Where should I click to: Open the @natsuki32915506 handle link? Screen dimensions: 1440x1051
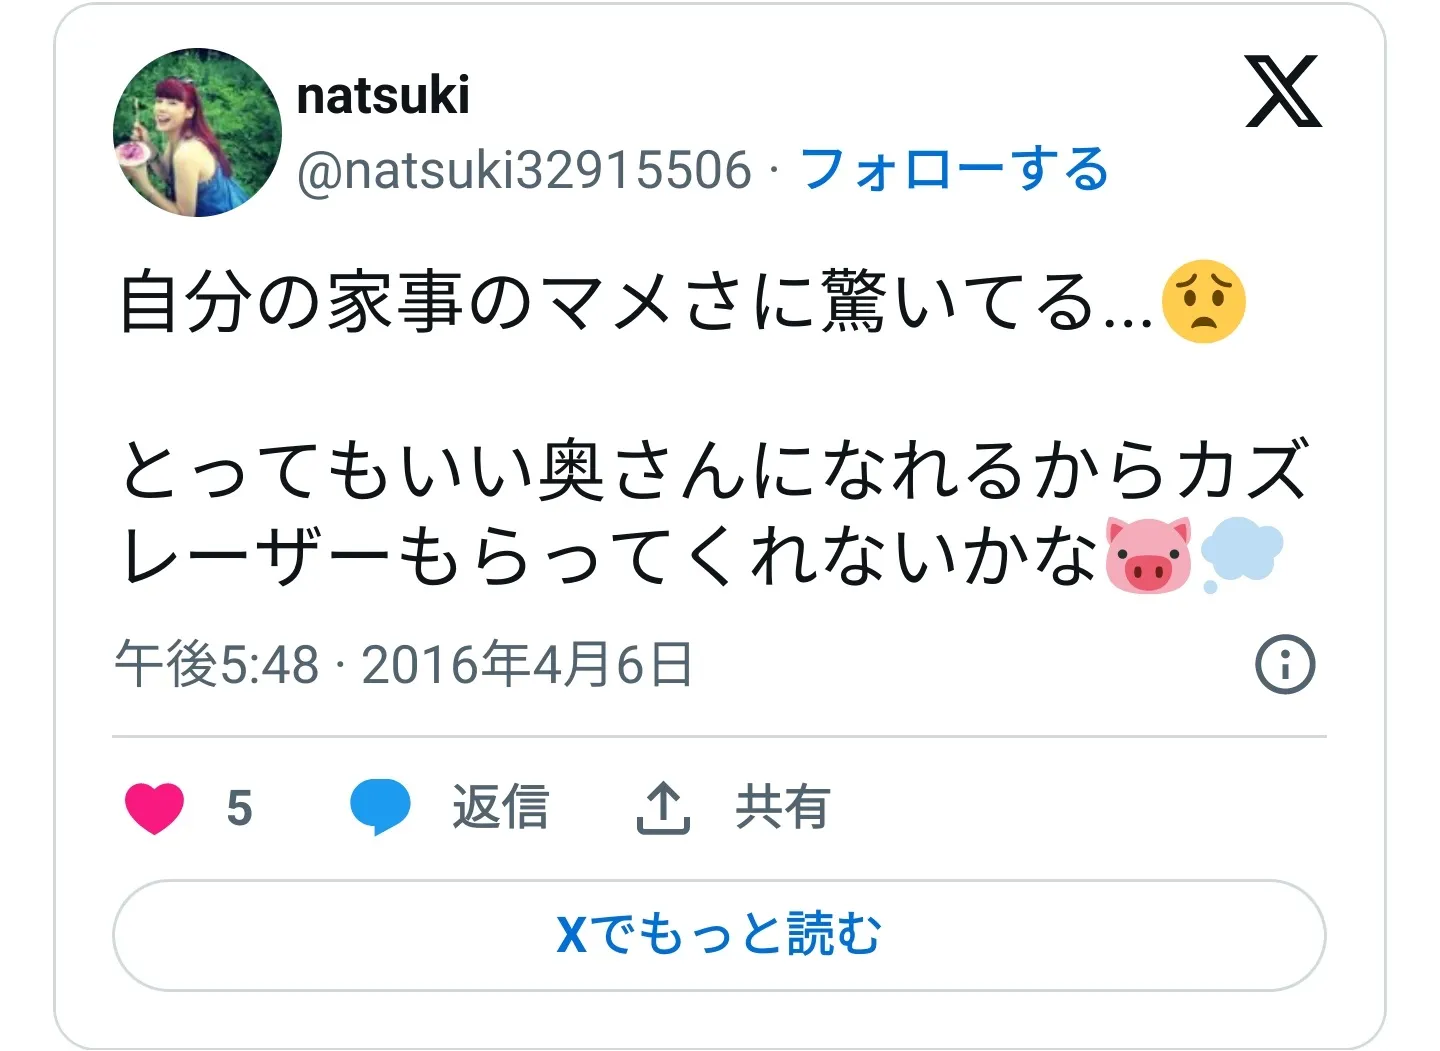pyautogui.click(x=524, y=169)
